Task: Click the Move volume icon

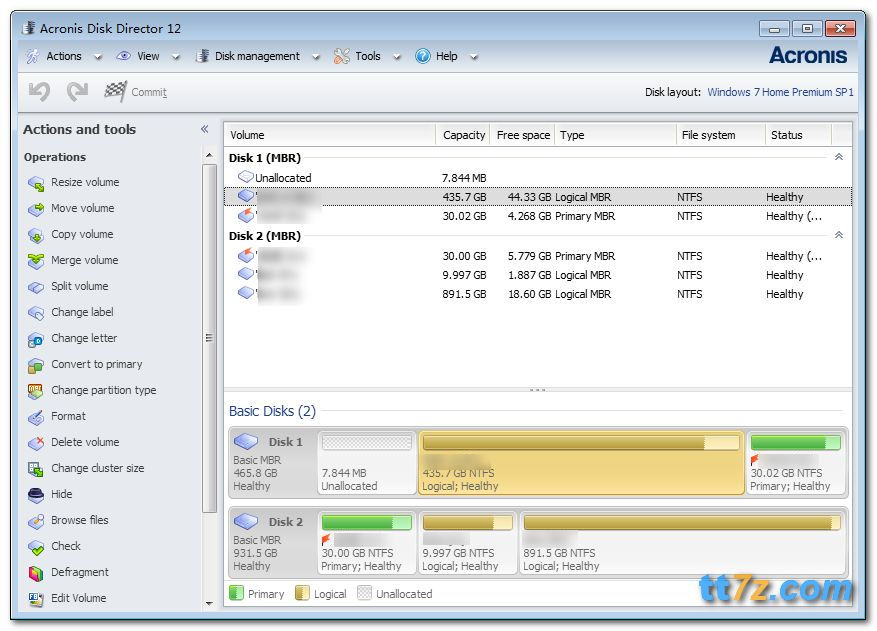Action: 36,209
